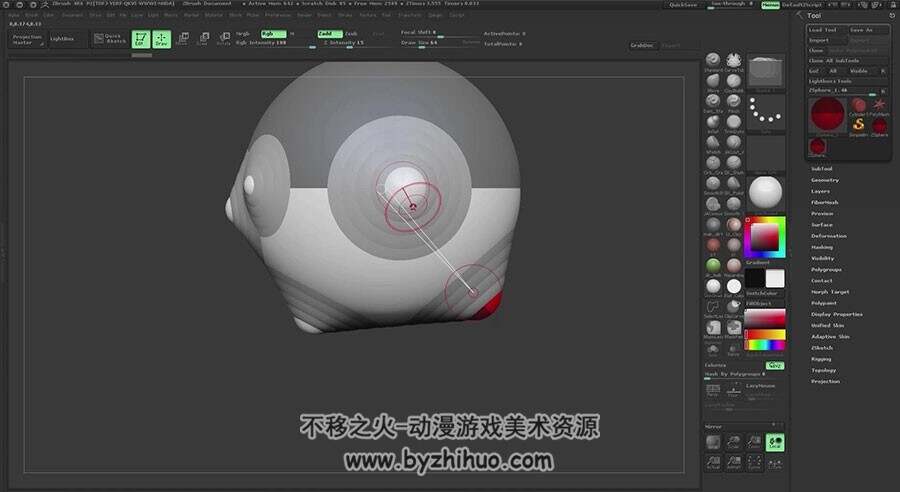Click the Quick Sketch button
900x492 pixels.
click(x=110, y=39)
